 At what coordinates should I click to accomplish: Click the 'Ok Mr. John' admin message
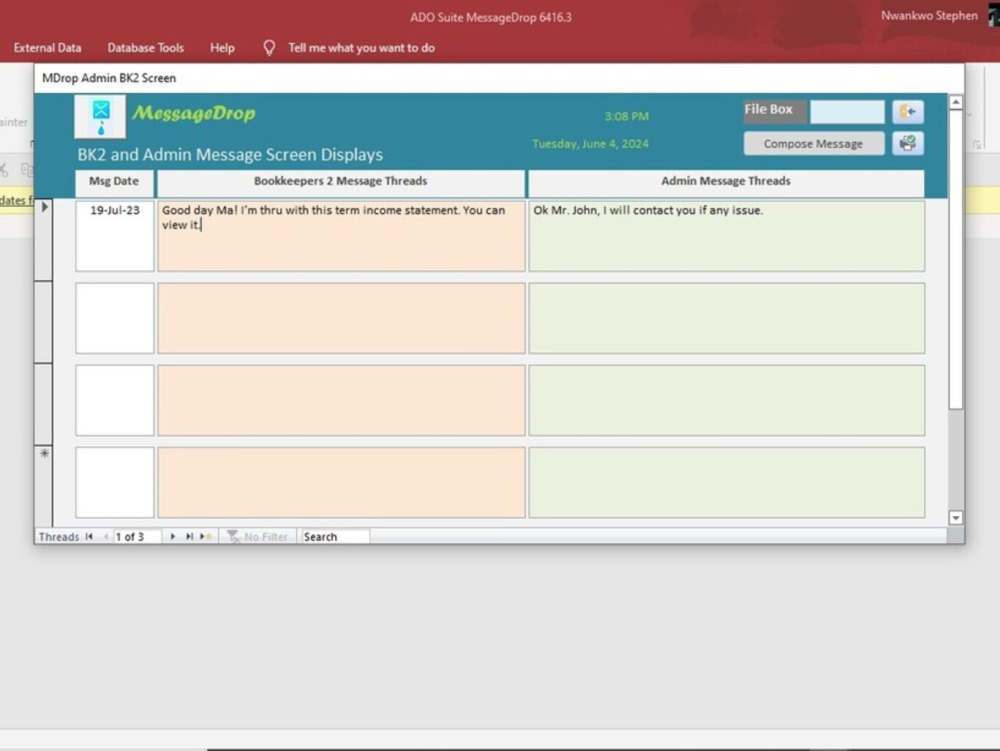tap(726, 236)
